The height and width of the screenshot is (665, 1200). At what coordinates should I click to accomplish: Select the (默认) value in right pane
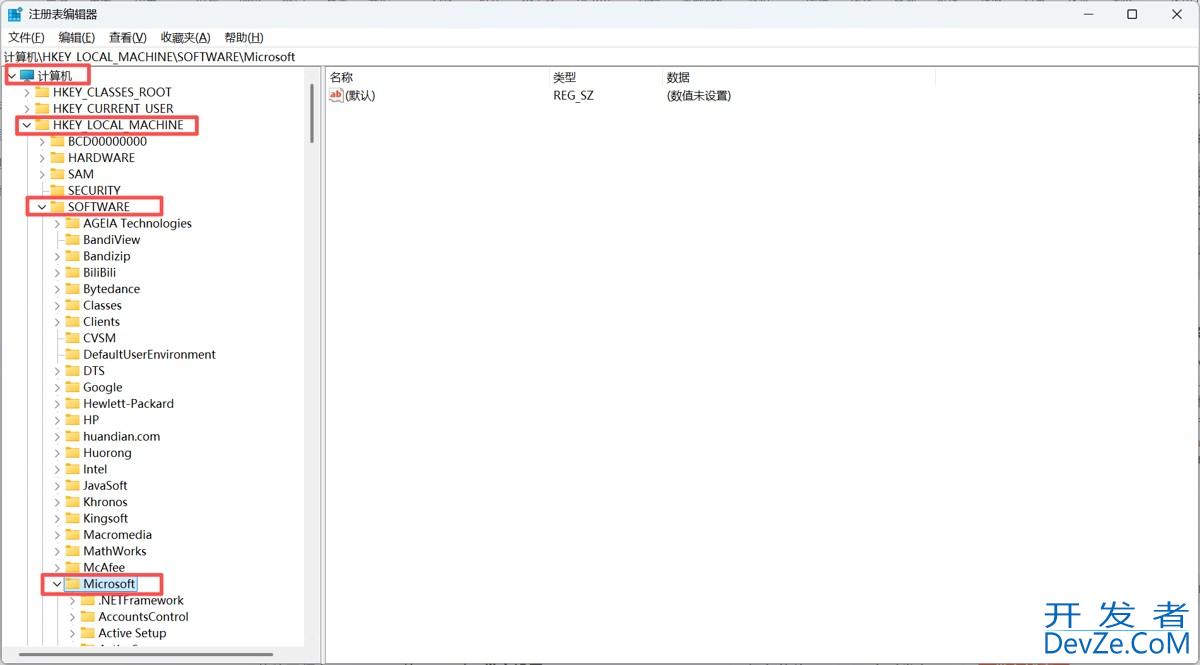point(360,95)
